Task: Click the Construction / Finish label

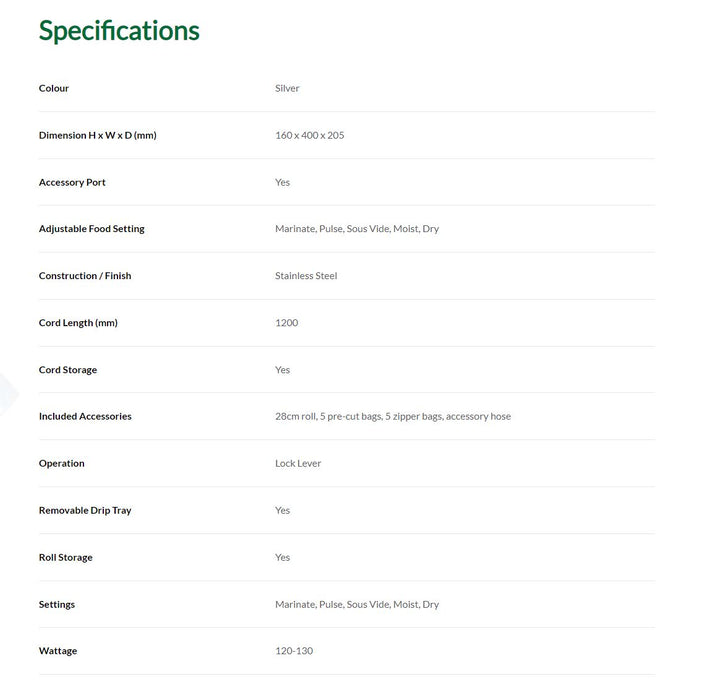Action: pyautogui.click(x=85, y=276)
